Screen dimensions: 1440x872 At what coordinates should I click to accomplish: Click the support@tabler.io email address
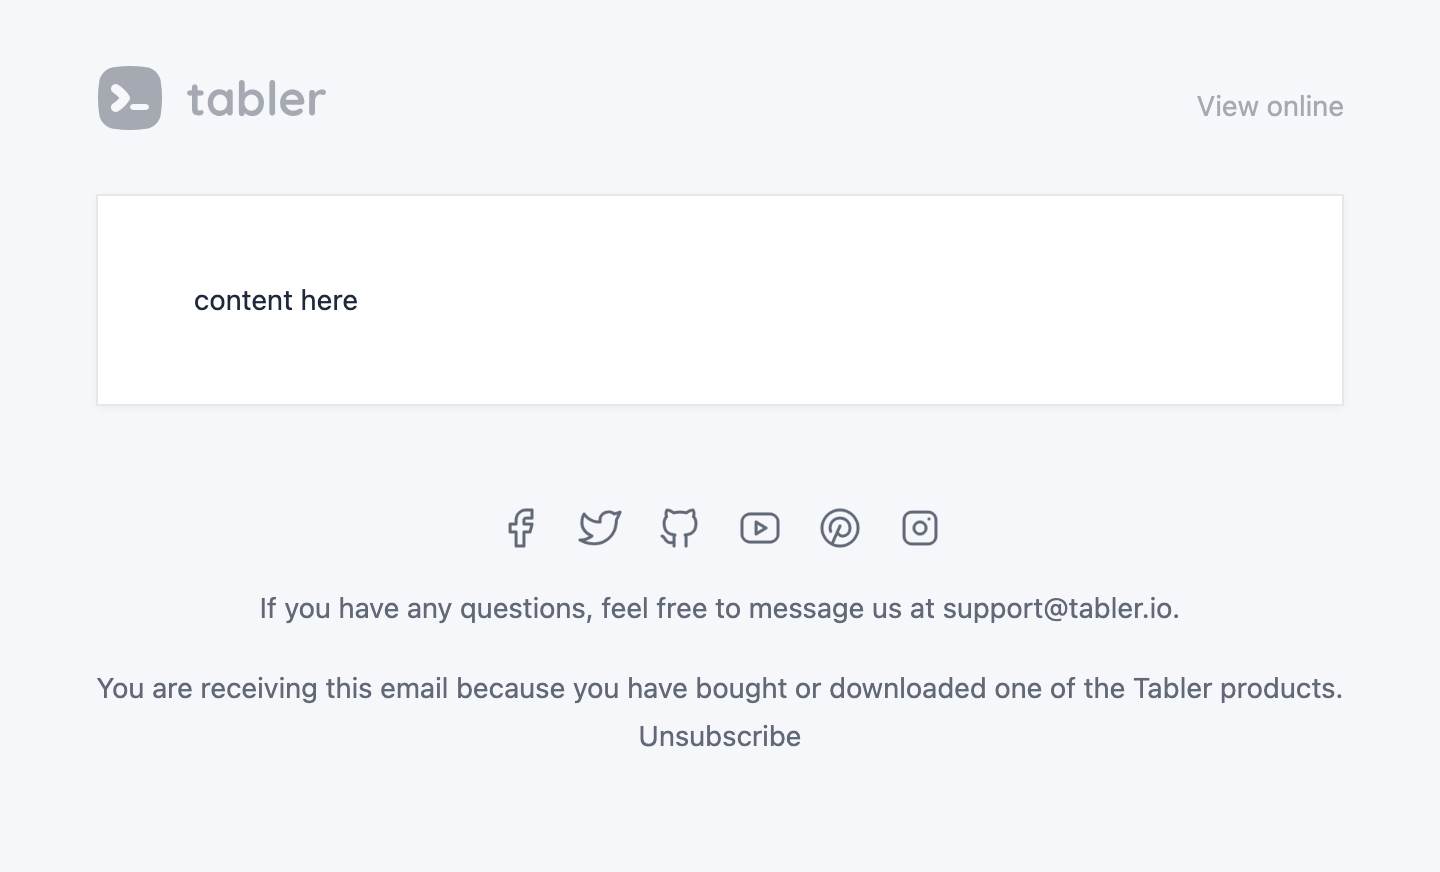click(x=1058, y=608)
